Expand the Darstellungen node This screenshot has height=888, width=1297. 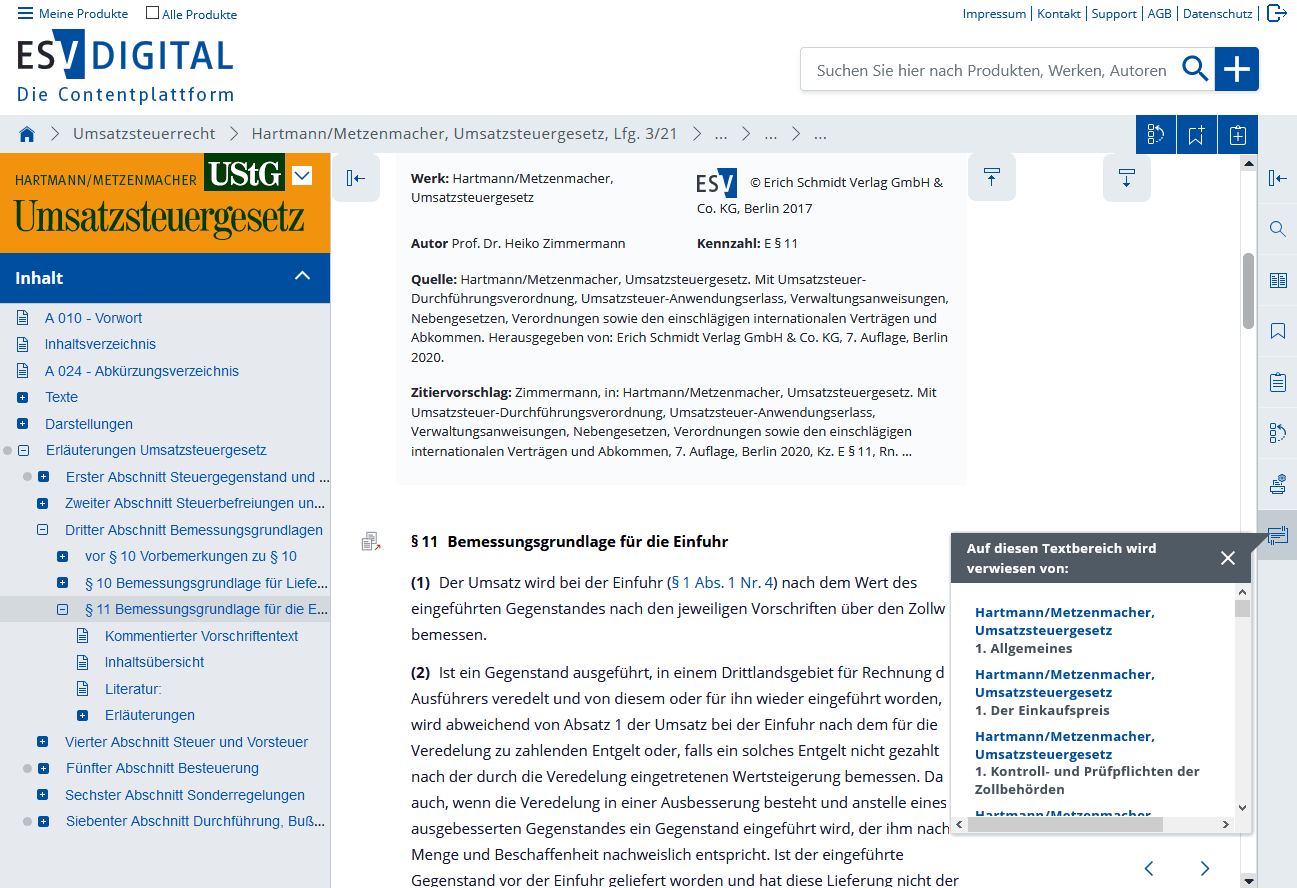[23, 424]
